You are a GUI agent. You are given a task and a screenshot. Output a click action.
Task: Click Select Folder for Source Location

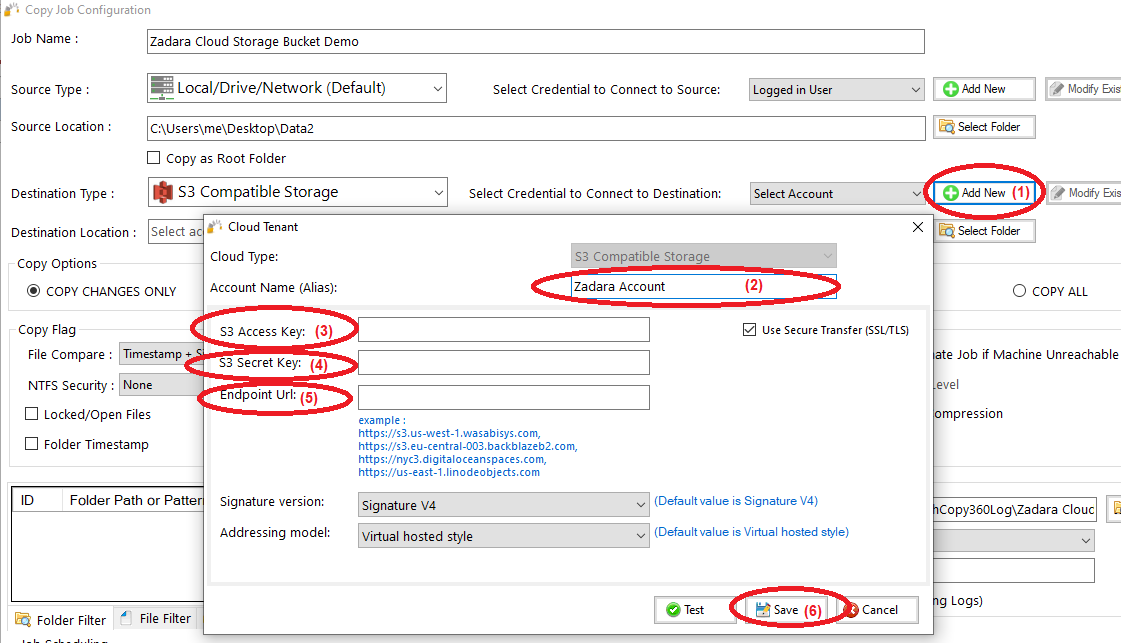984,127
